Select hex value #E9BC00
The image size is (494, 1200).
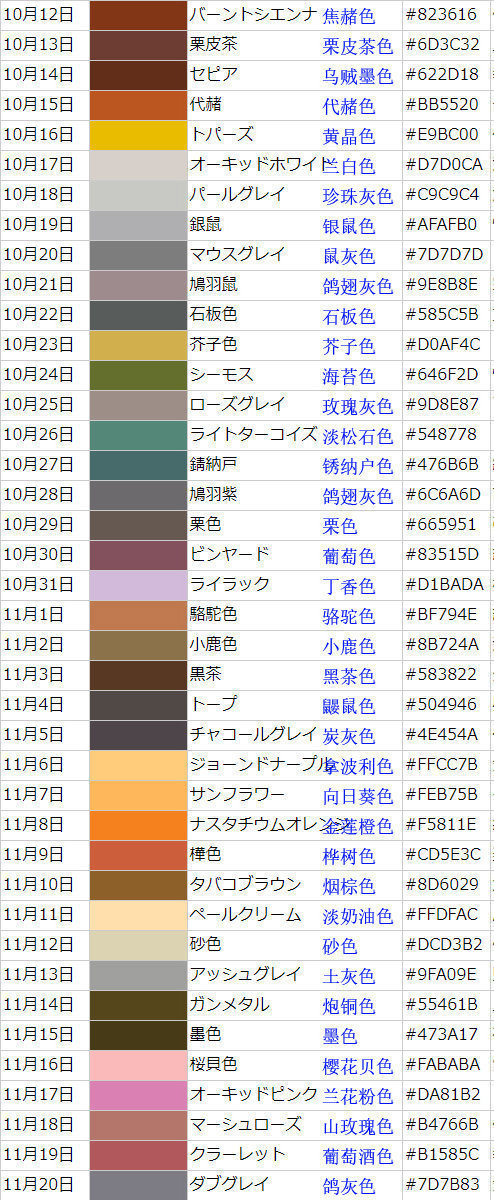click(x=442, y=135)
